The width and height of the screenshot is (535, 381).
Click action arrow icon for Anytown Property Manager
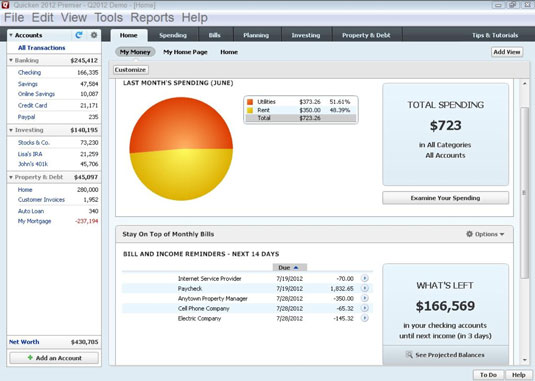click(x=365, y=298)
